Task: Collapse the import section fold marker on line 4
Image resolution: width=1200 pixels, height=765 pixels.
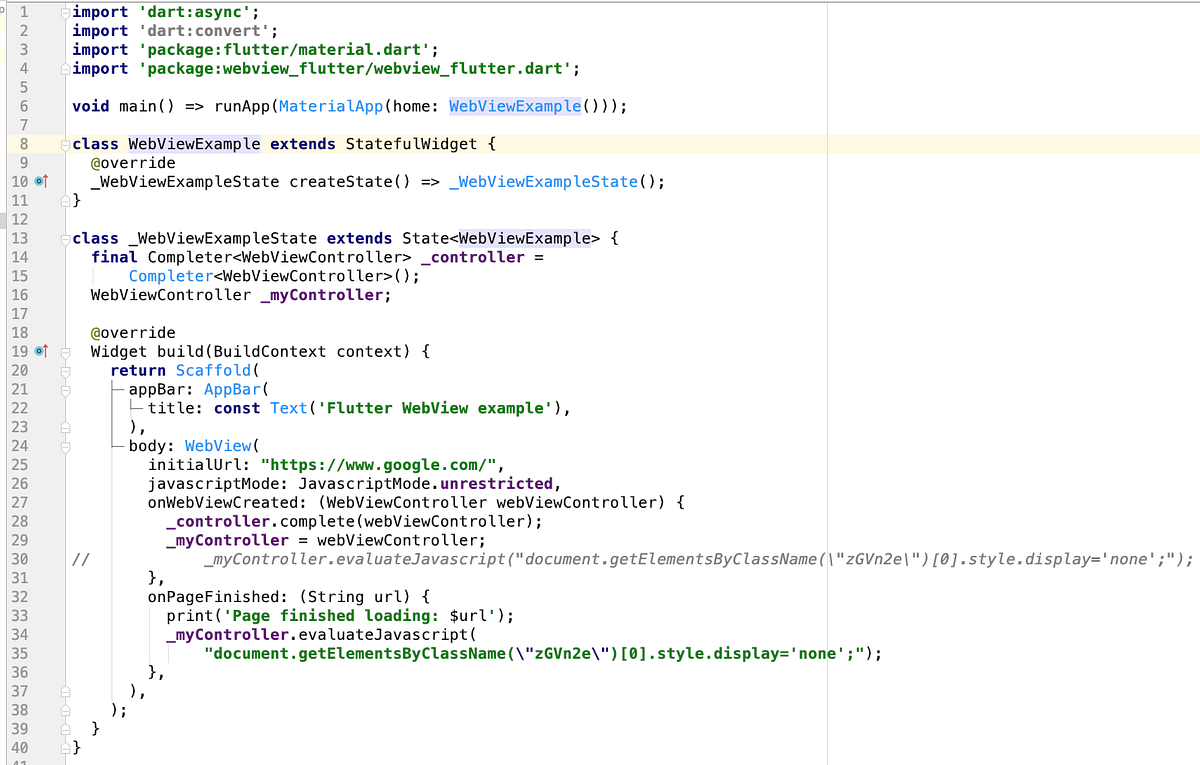Action: click(x=64, y=68)
